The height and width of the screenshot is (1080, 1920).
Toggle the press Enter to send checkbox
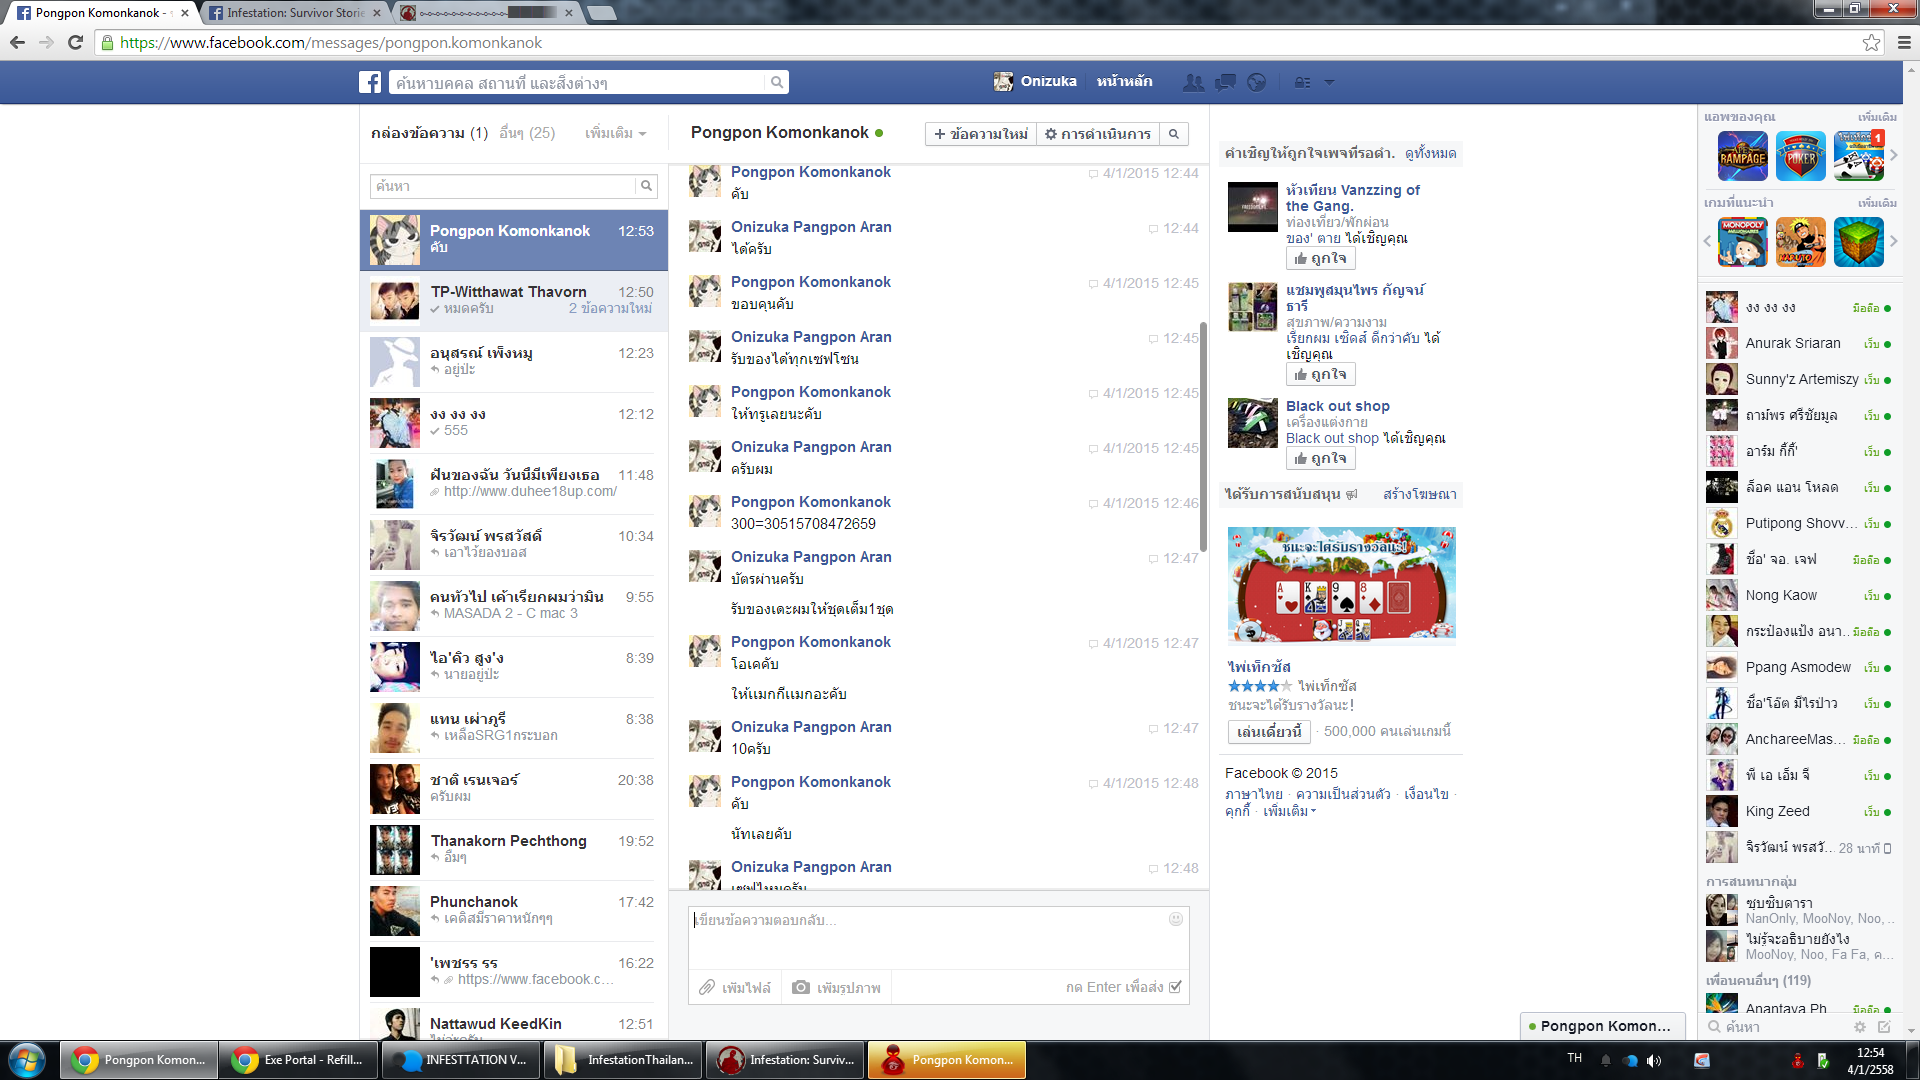click(x=1176, y=987)
